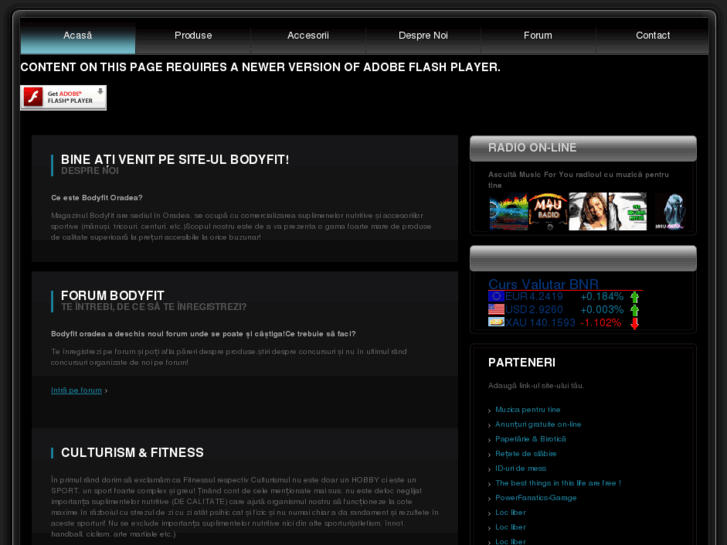Image resolution: width=727 pixels, height=545 pixels.
Task: Open the Muzica pentru tine partner link
Action: (528, 410)
